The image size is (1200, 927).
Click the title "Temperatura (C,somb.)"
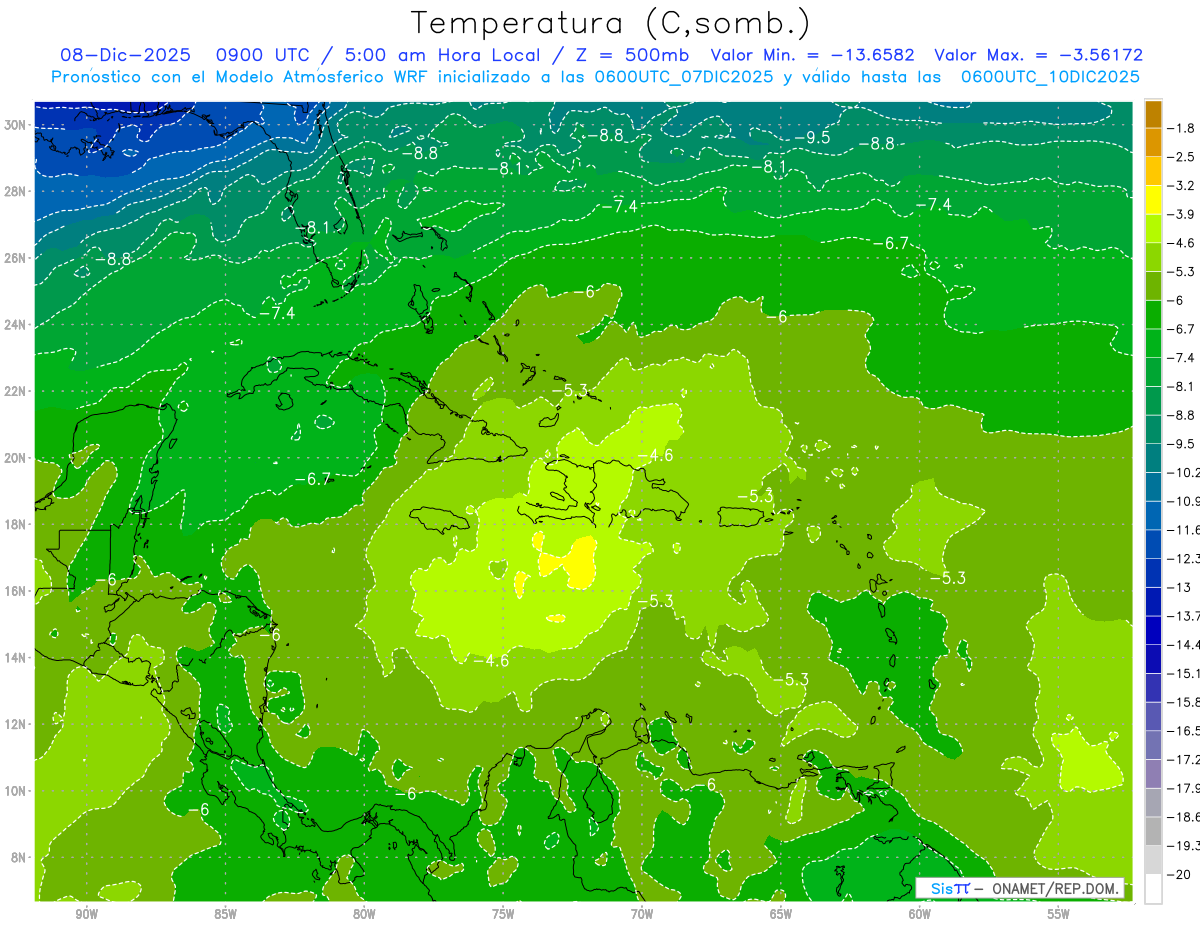click(611, 23)
